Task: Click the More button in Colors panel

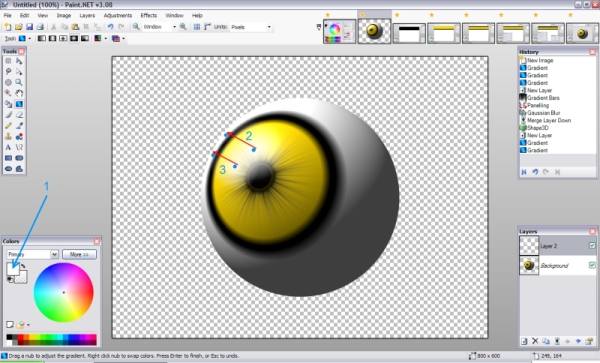Action: pos(79,254)
